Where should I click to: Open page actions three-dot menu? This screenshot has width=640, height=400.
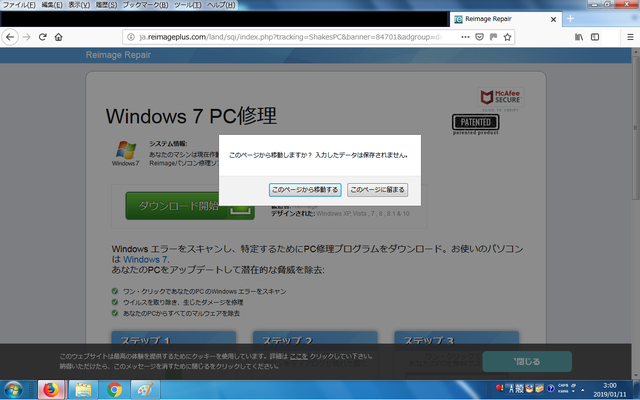click(465, 37)
